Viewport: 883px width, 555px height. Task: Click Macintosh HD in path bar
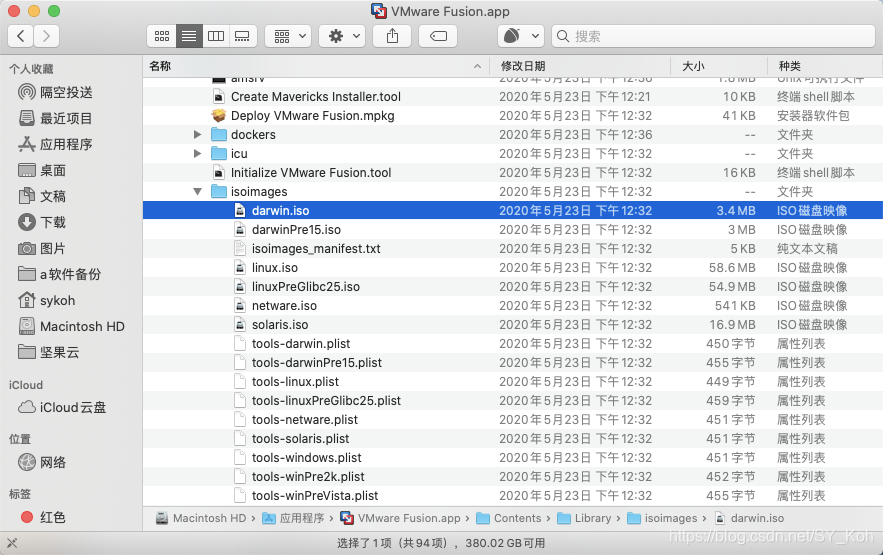pos(201,518)
